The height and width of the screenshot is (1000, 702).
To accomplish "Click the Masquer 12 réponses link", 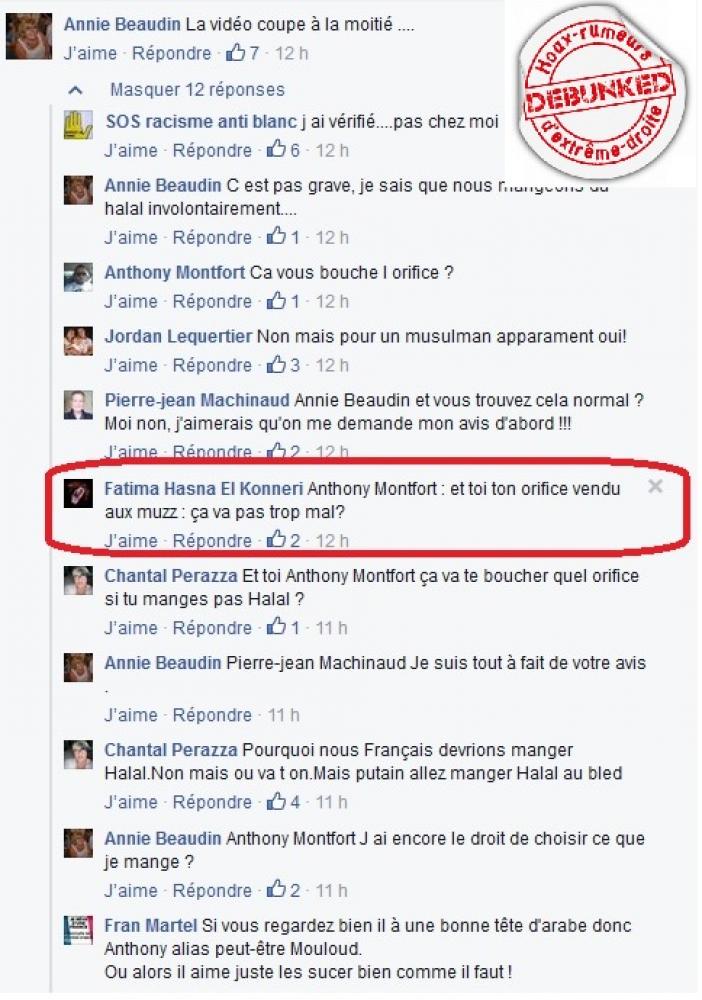I will [197, 89].
